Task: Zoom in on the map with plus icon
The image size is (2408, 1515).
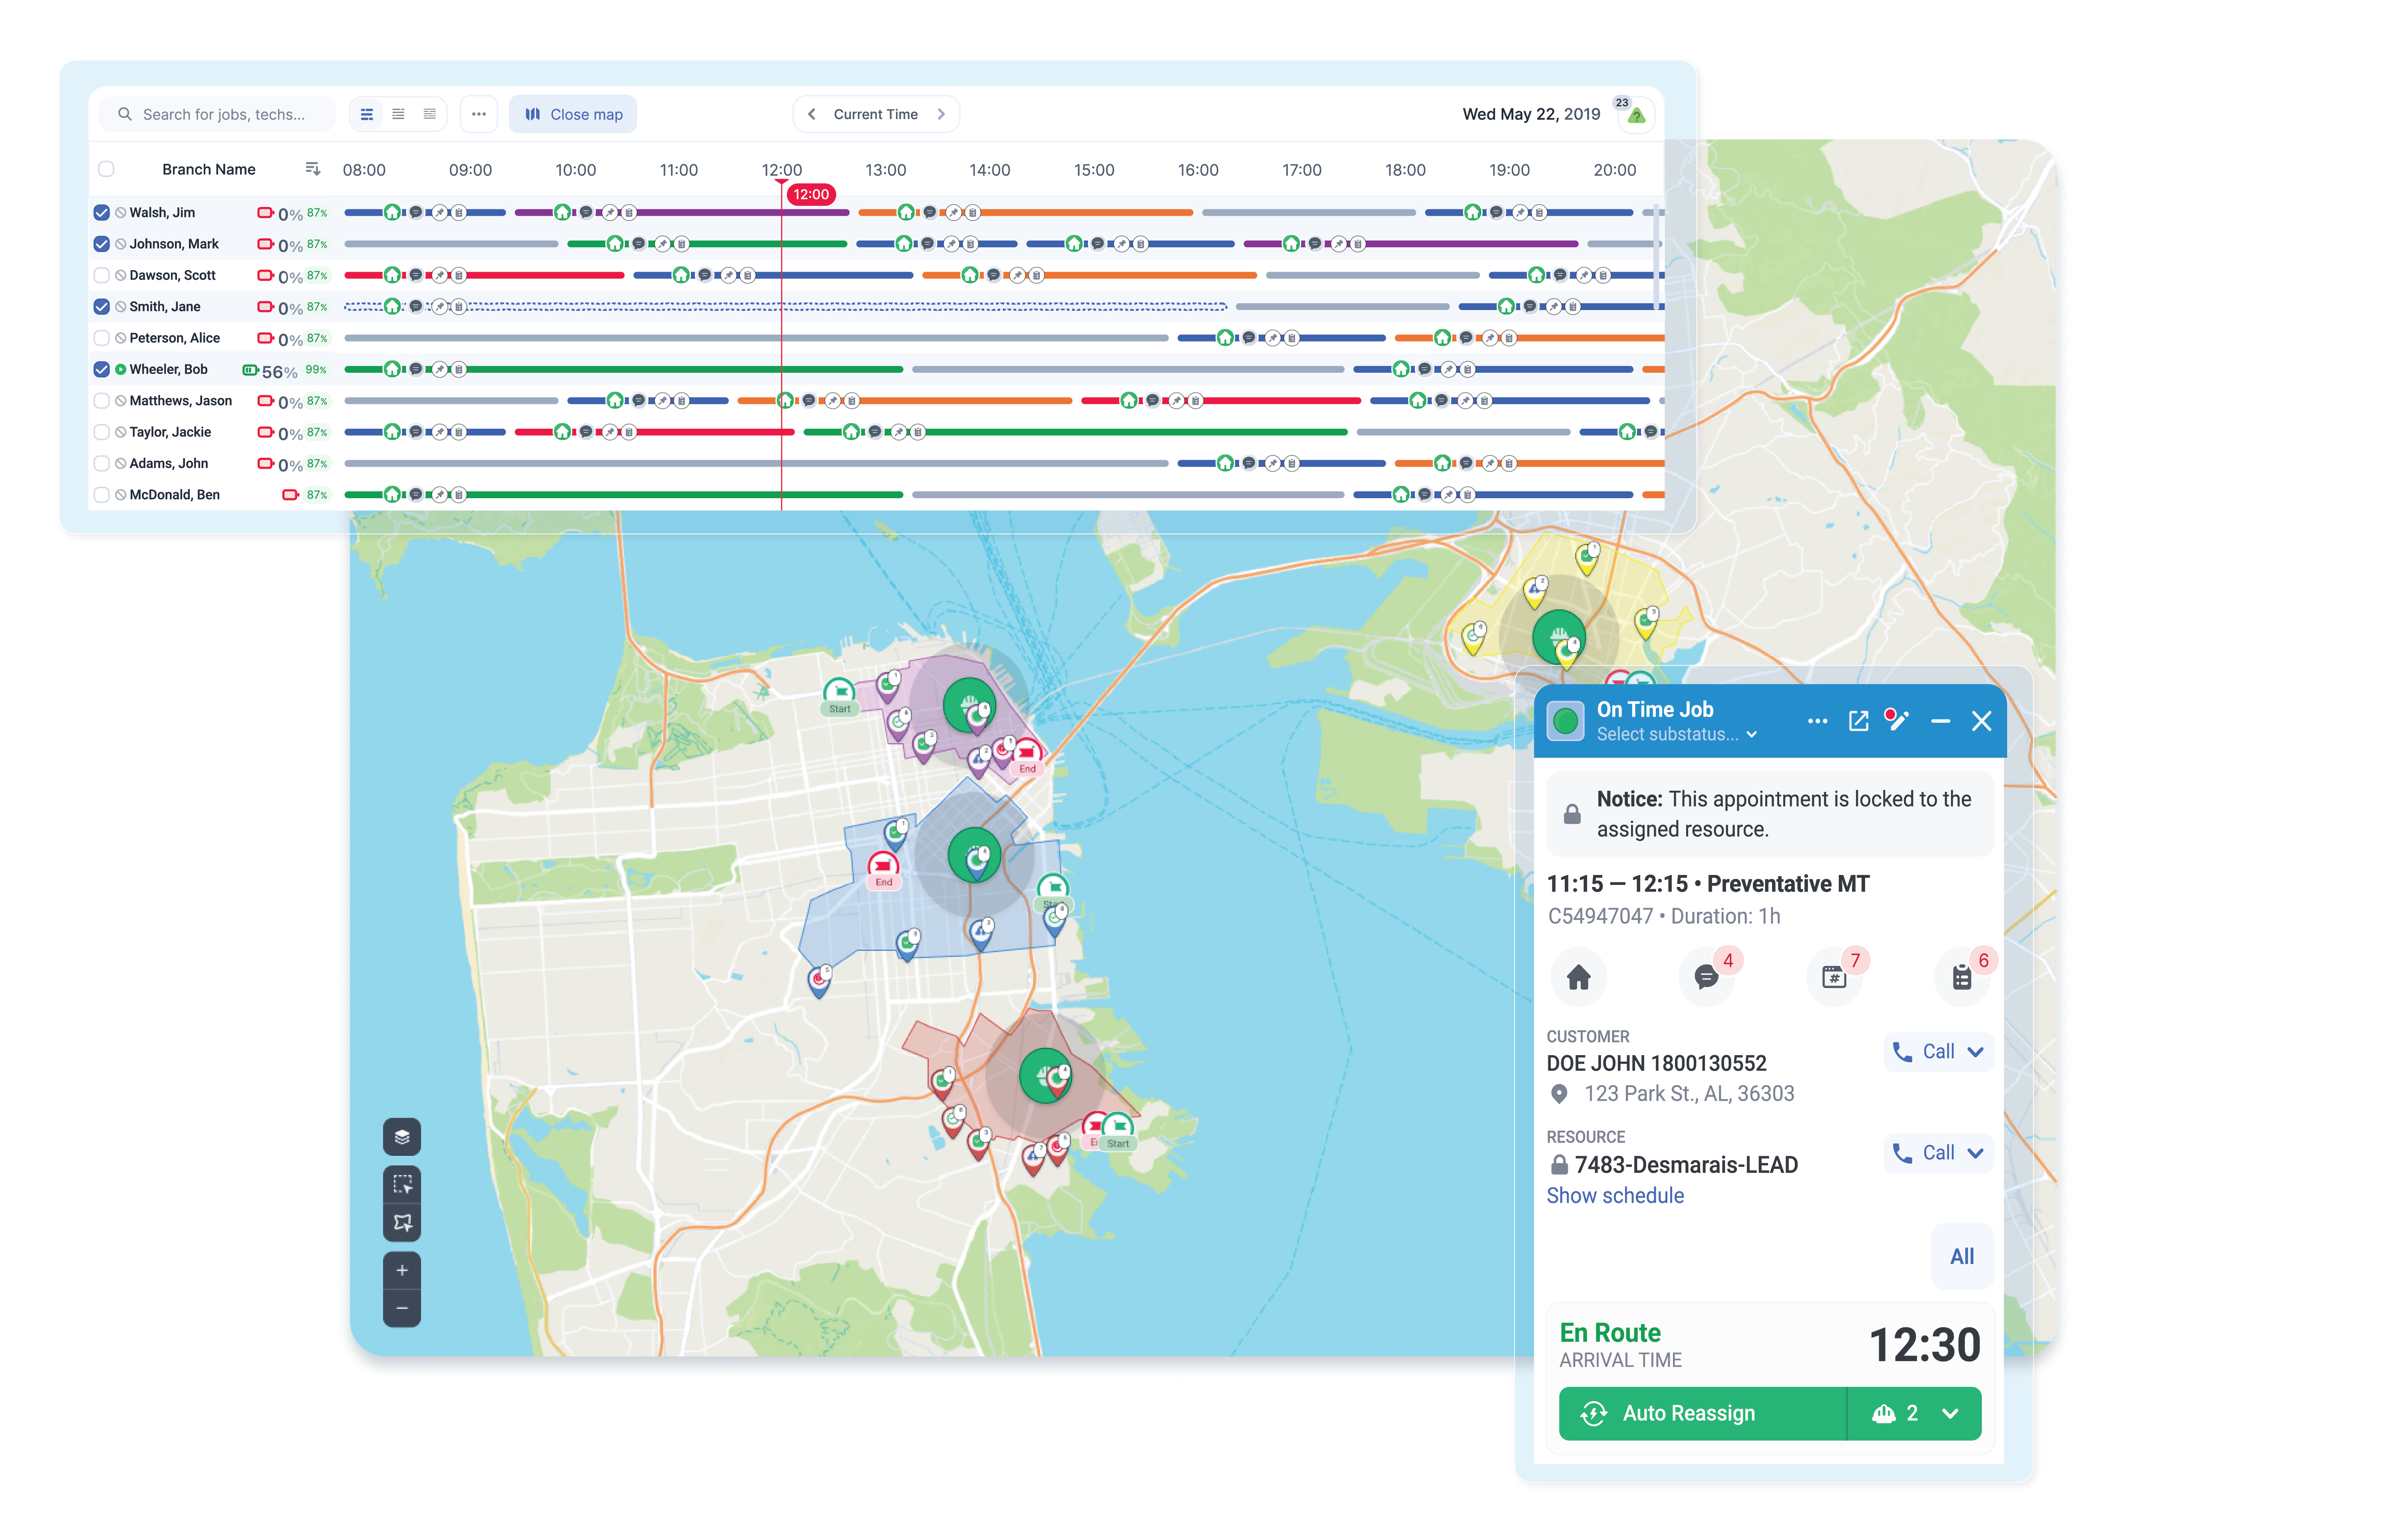Action: tap(402, 1270)
